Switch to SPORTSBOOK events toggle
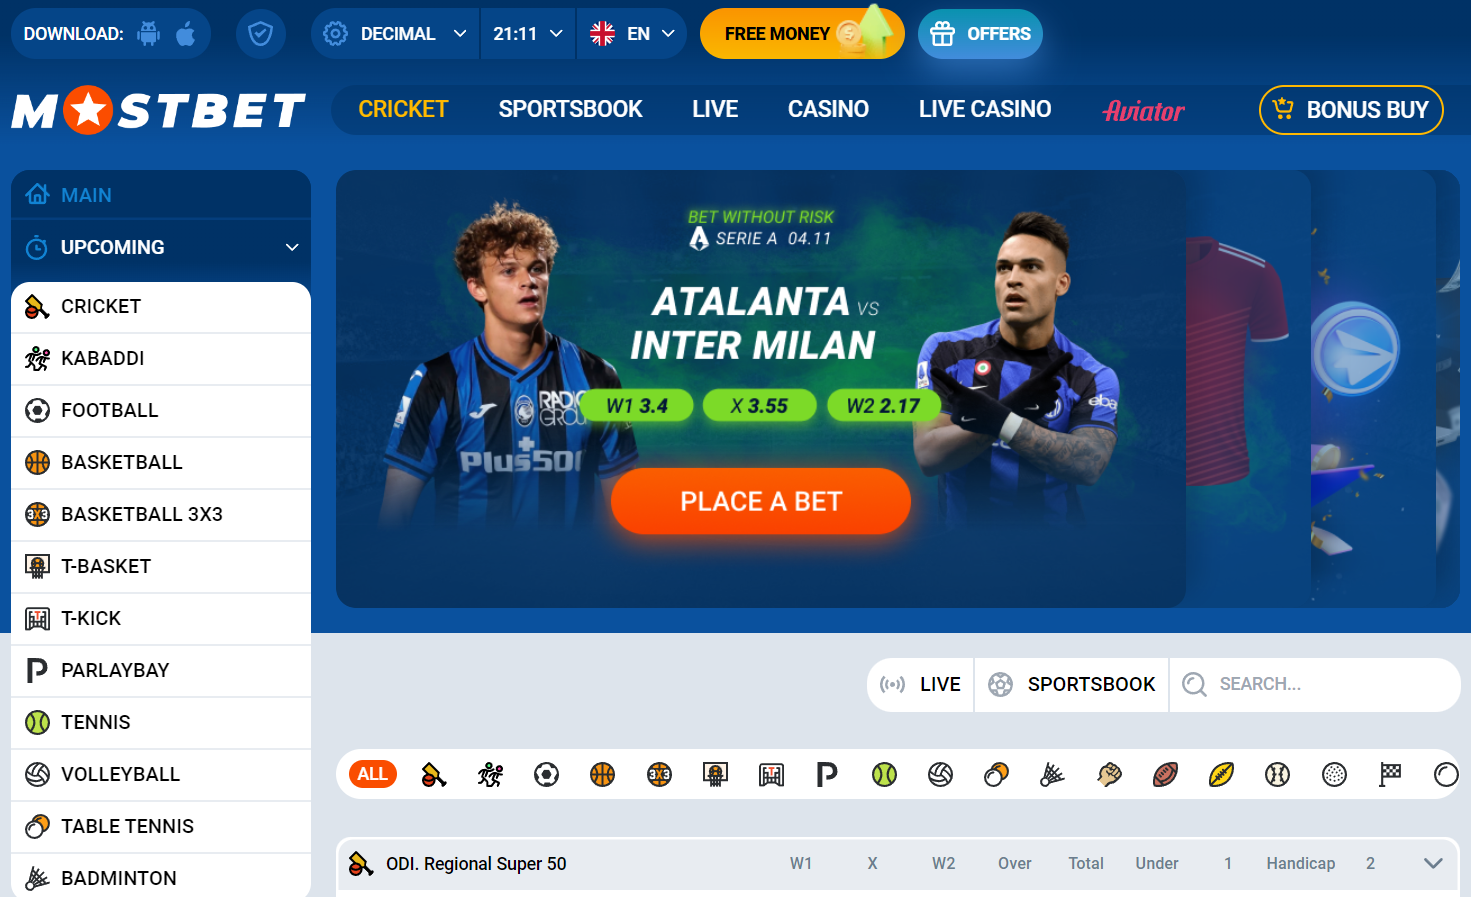 1072,684
